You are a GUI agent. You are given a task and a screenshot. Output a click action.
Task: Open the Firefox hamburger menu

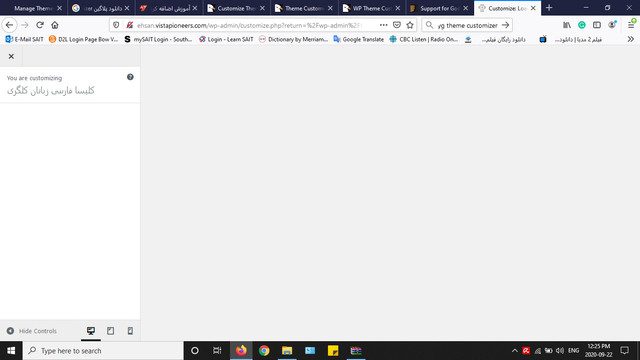pyautogui.click(x=631, y=25)
